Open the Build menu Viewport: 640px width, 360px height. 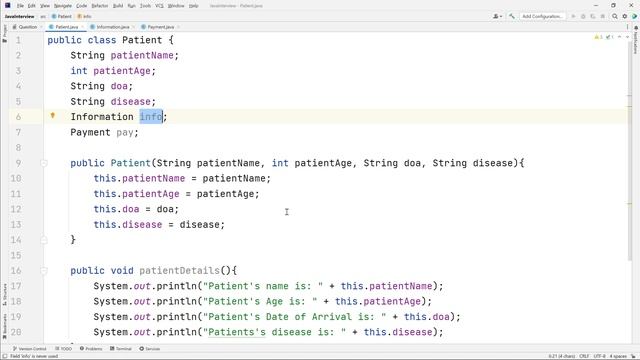coord(118,6)
